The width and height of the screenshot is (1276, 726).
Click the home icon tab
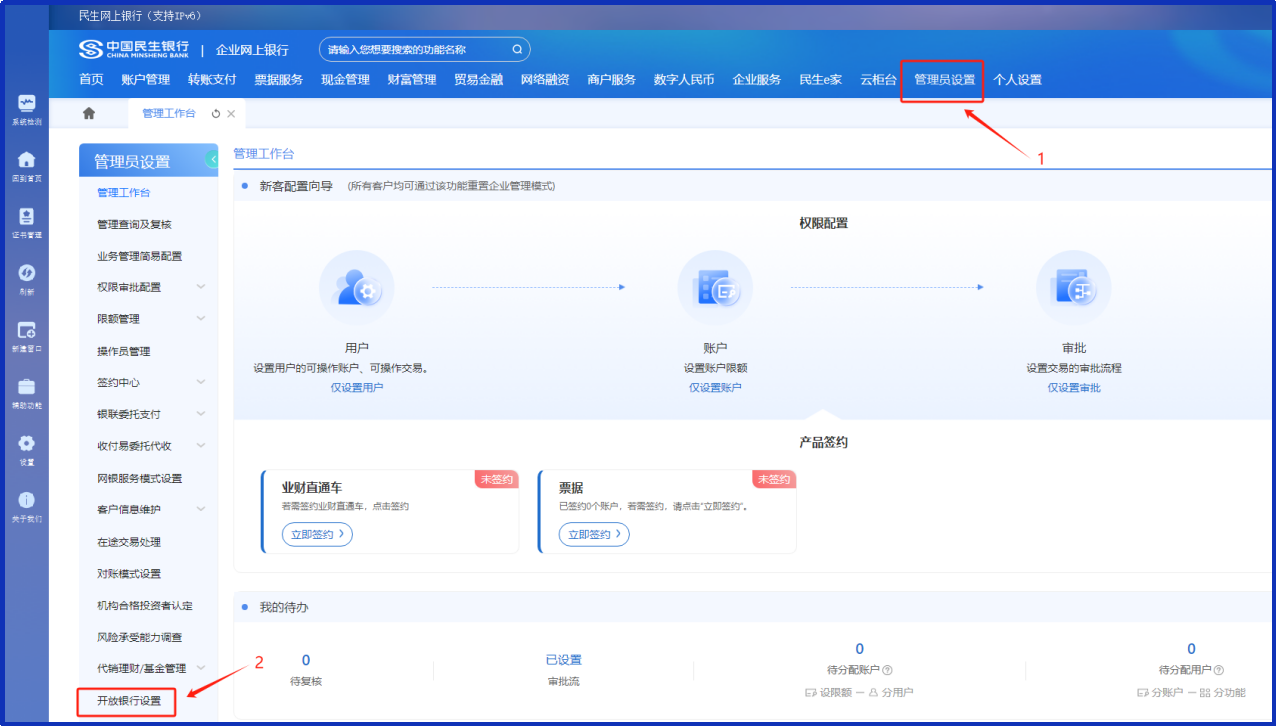[89, 114]
